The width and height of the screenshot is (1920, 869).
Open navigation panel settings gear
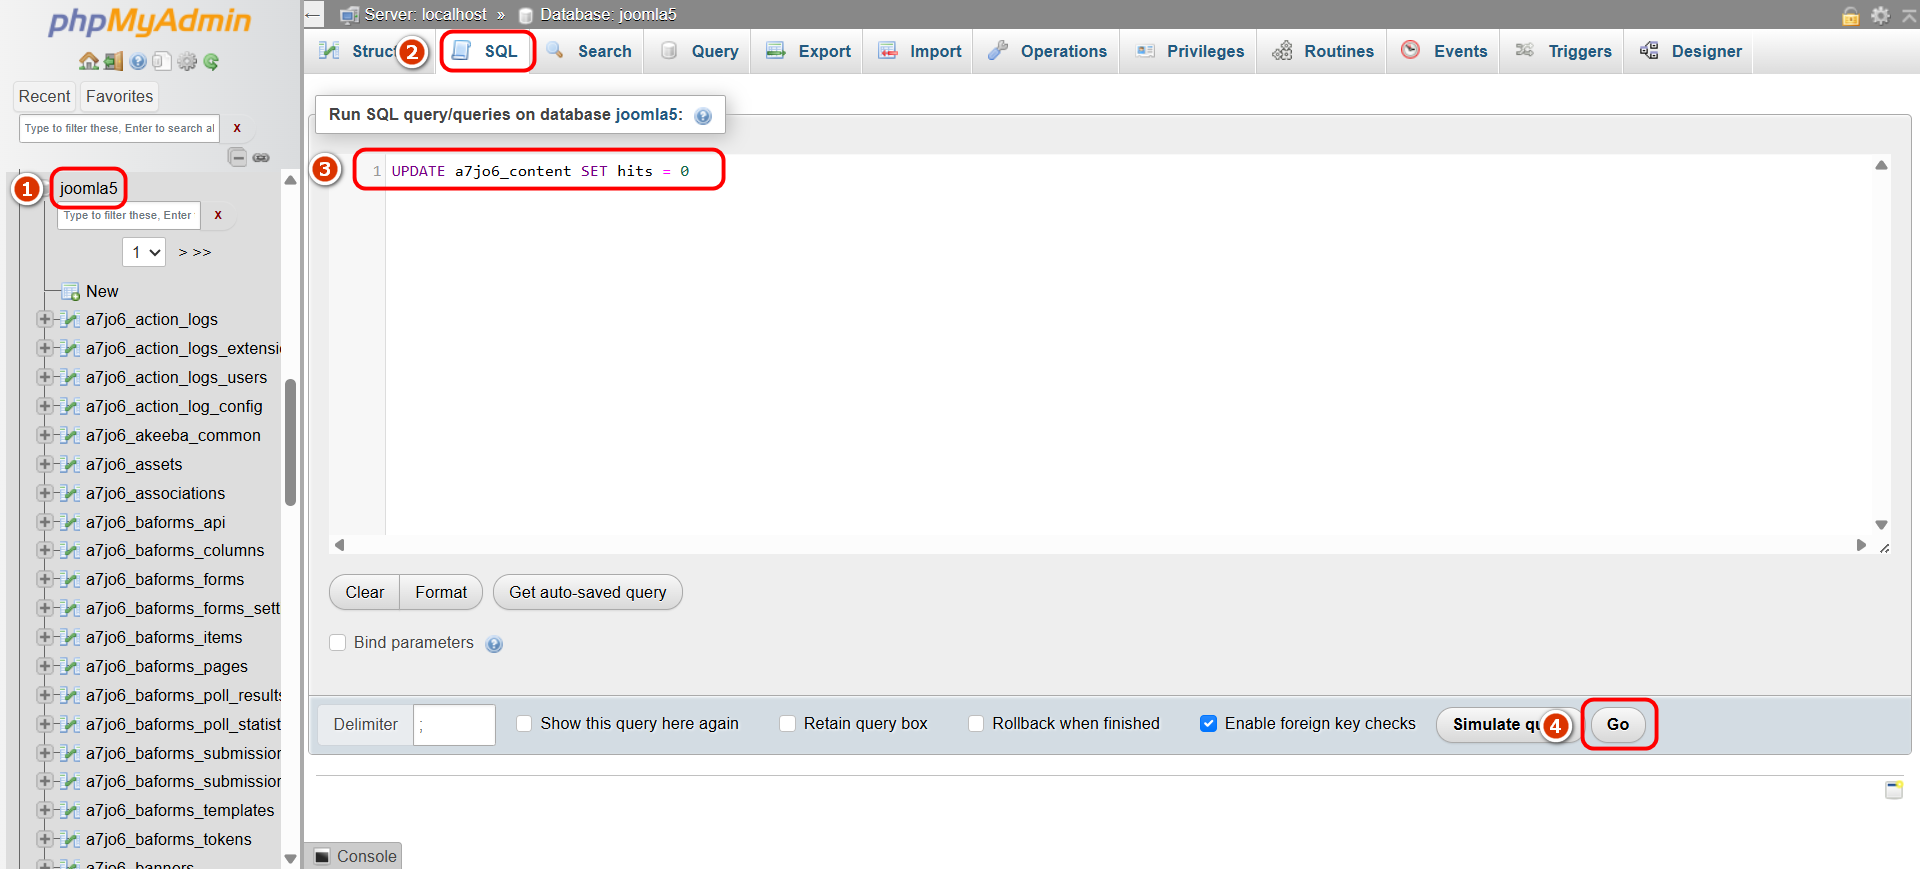pyautogui.click(x=187, y=62)
